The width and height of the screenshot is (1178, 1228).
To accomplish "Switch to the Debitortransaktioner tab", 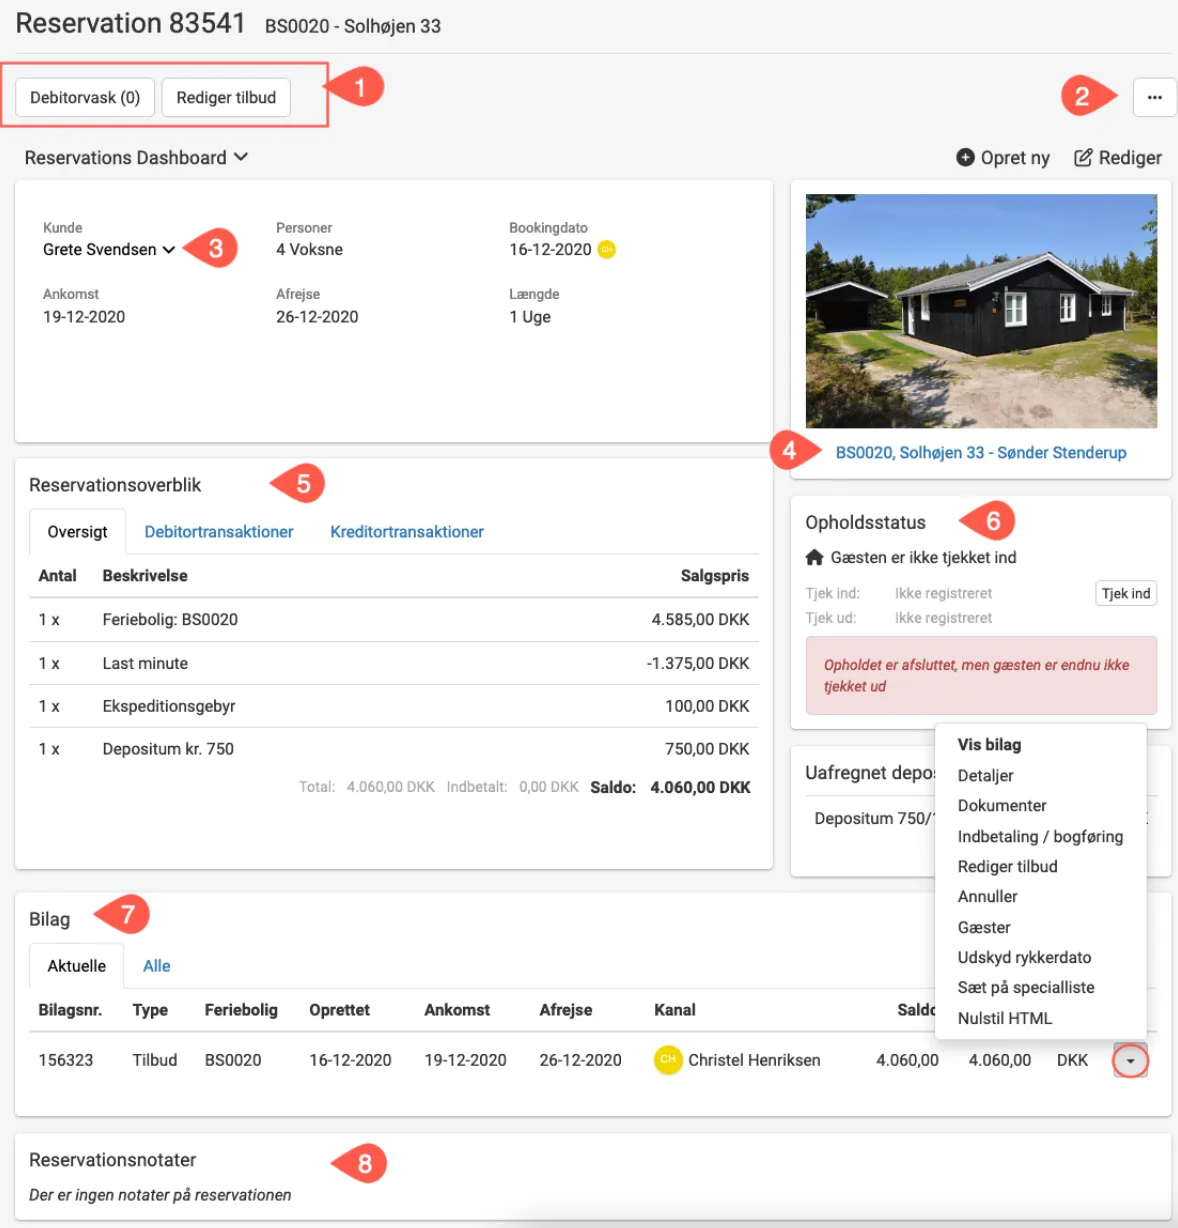I will [219, 532].
